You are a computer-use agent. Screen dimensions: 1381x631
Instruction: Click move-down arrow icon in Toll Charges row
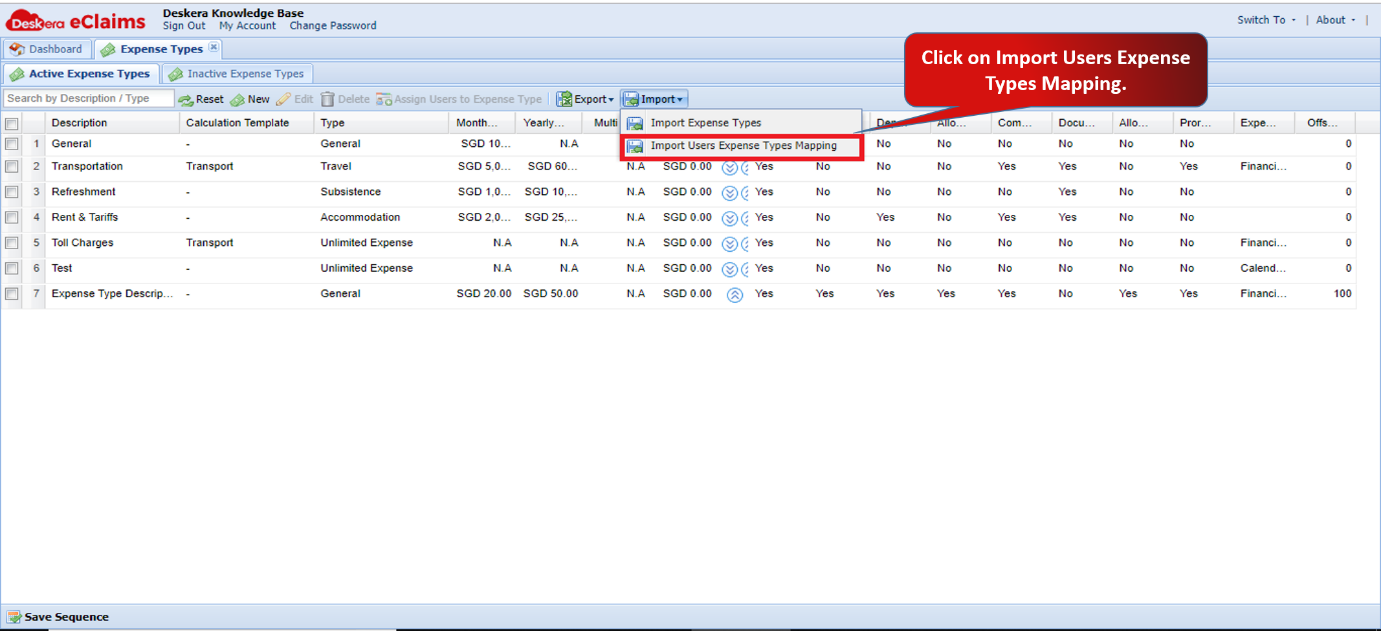point(730,243)
